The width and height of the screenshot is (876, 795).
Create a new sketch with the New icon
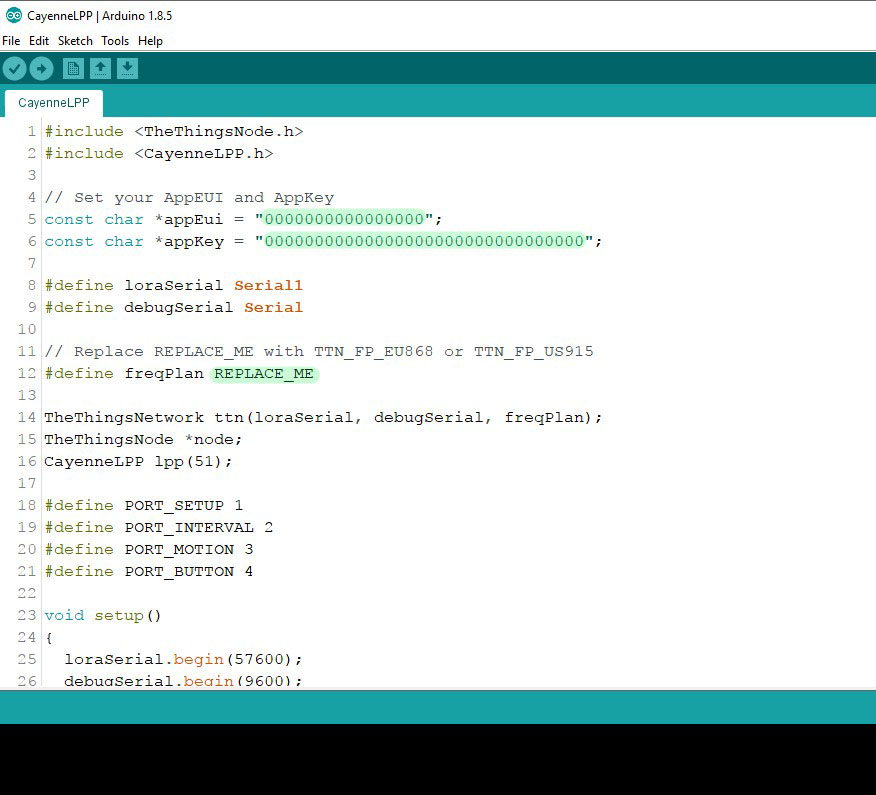(73, 69)
